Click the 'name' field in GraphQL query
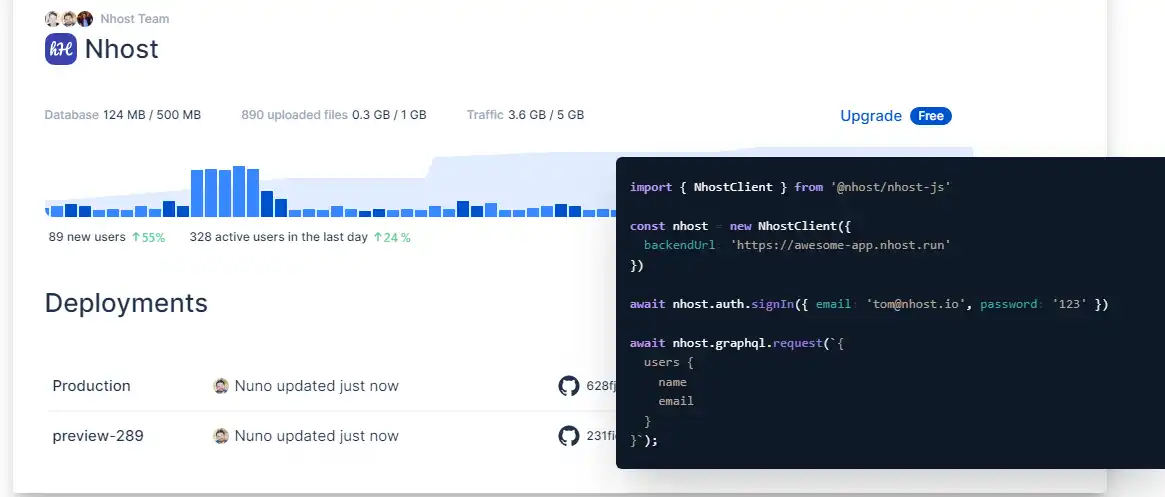 click(x=672, y=382)
